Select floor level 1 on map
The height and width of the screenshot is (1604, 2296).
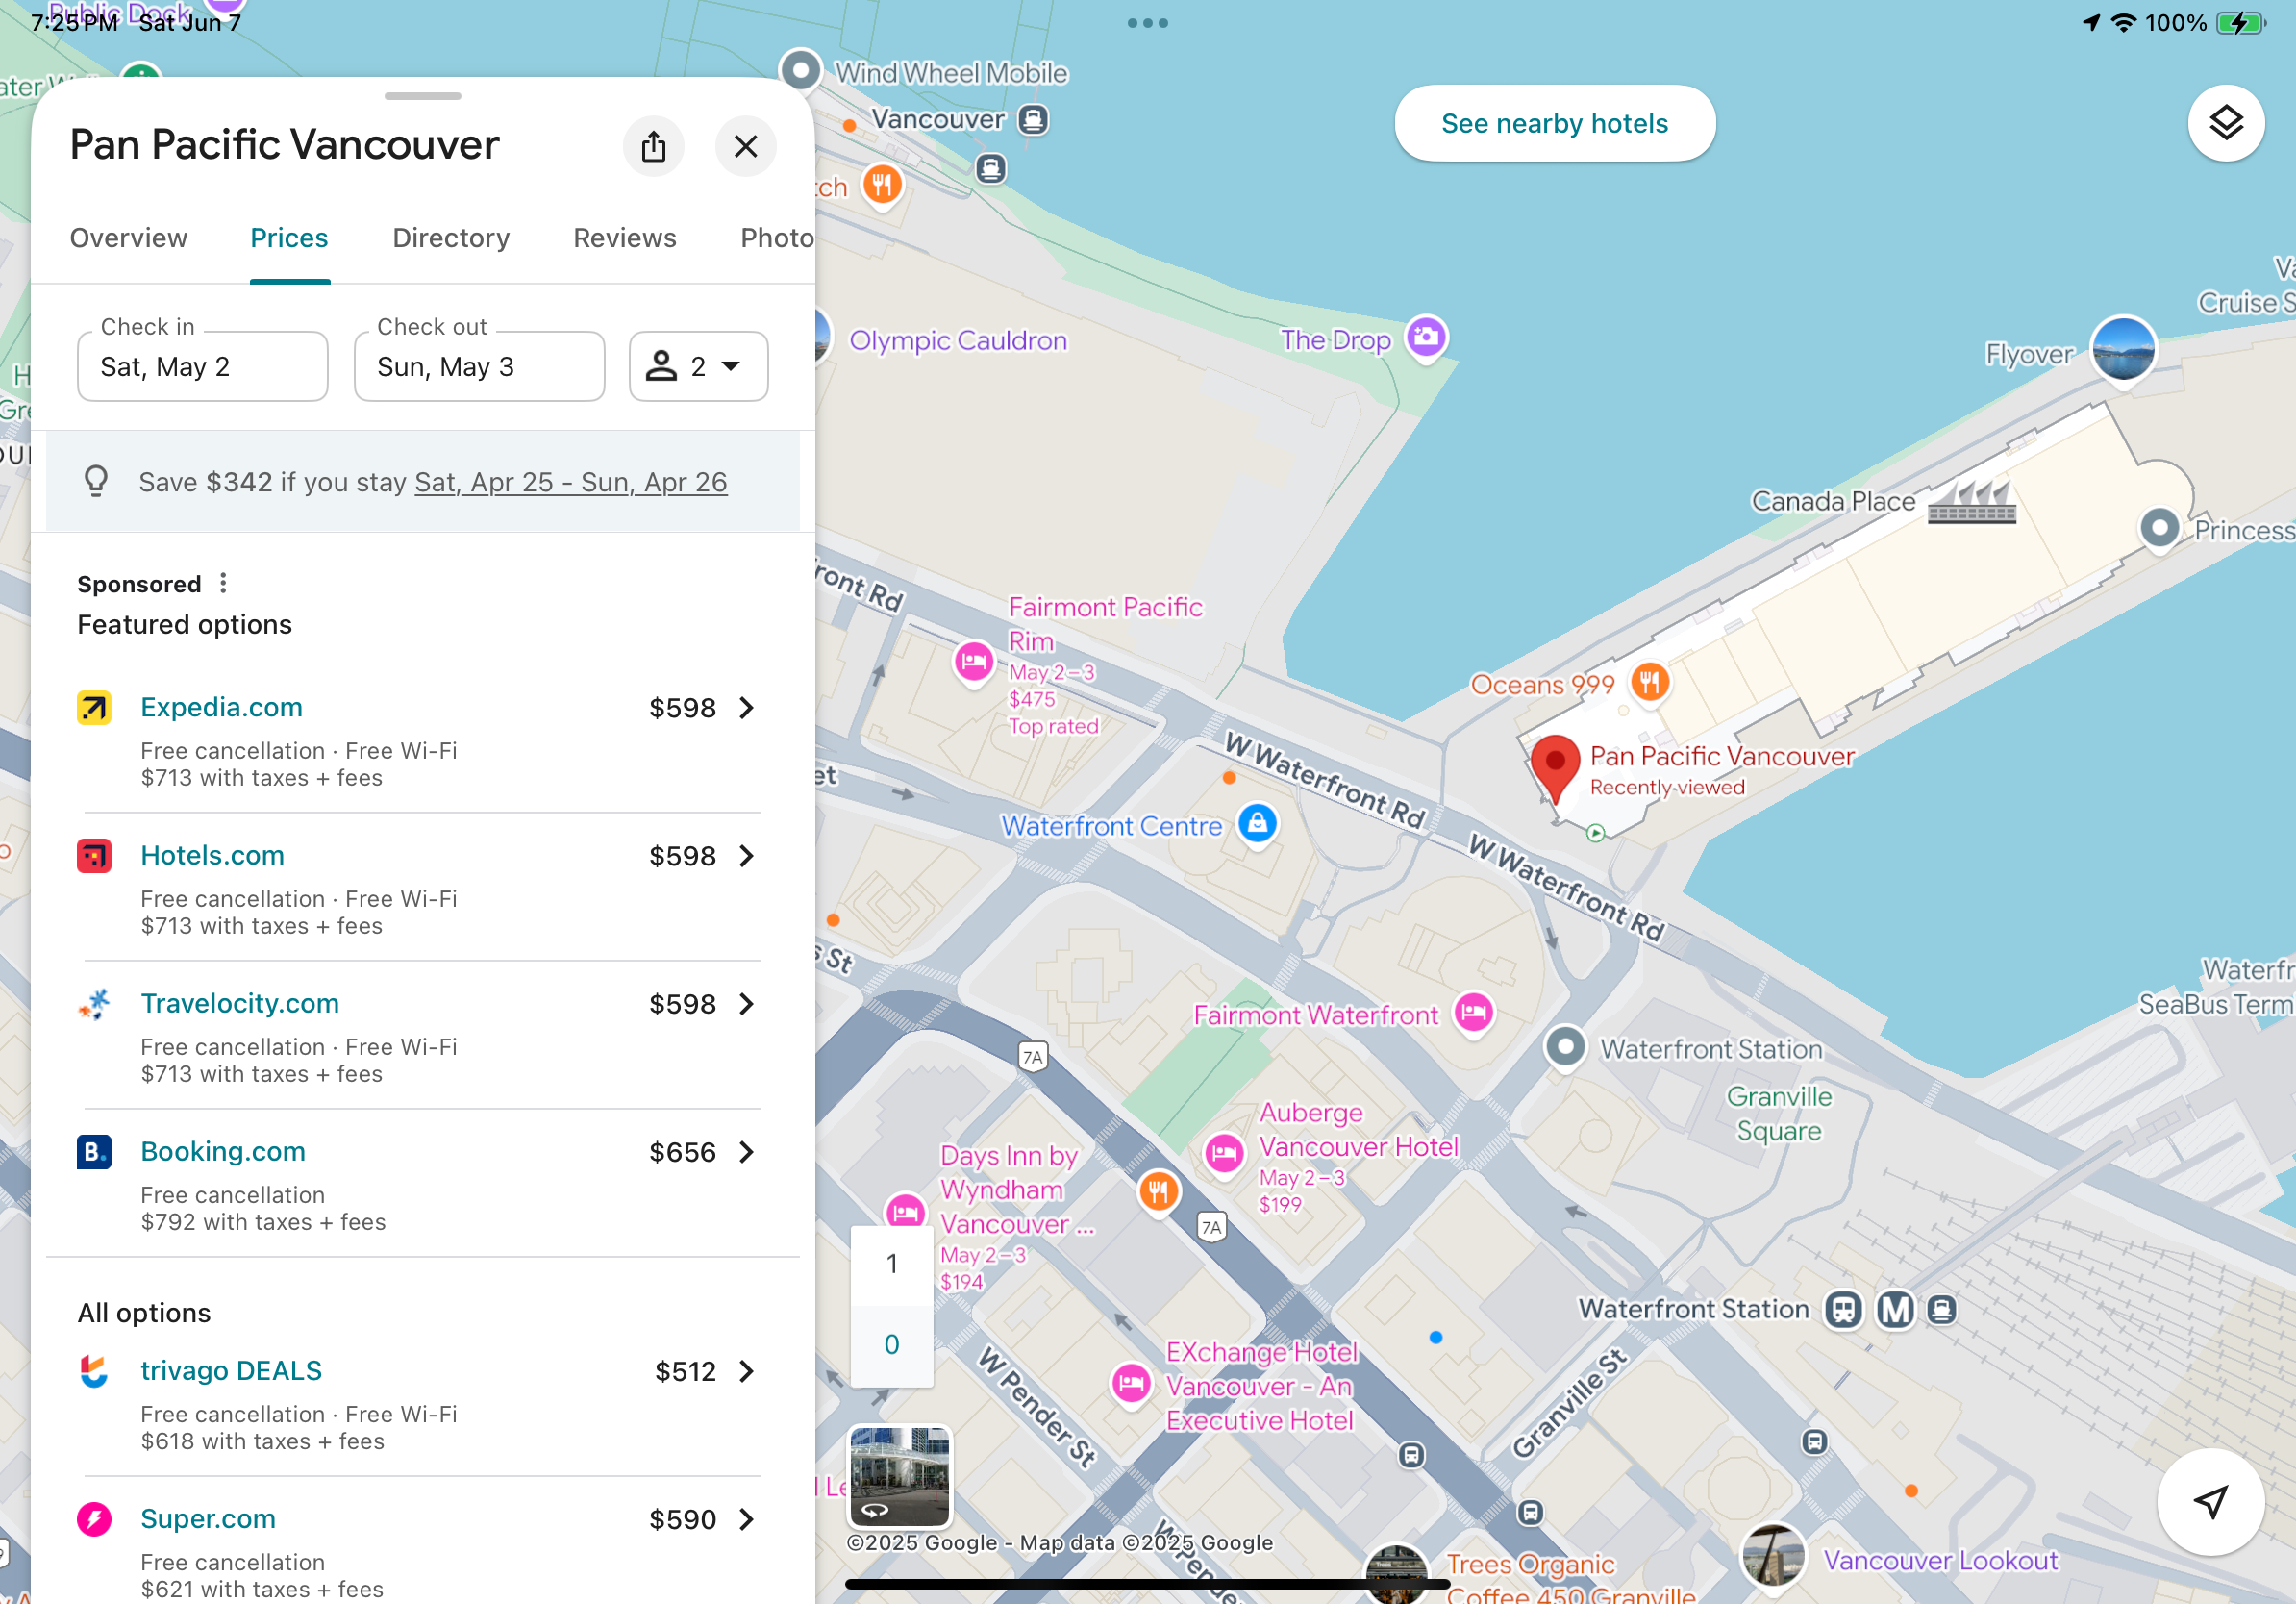click(891, 1264)
